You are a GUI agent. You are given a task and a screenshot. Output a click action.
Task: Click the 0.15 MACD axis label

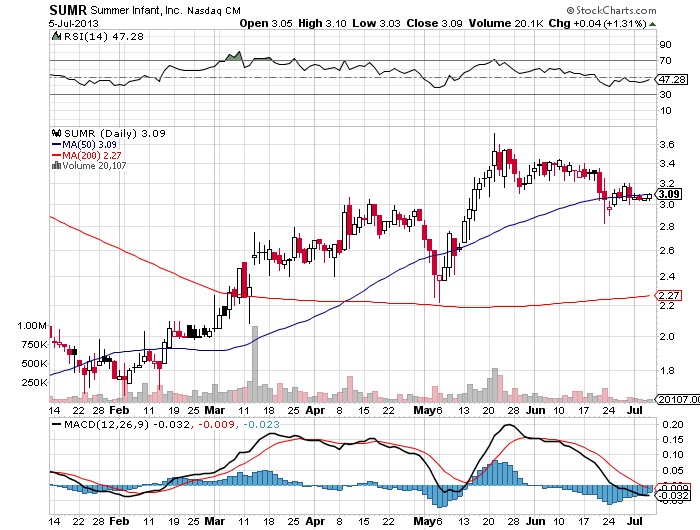[673, 439]
